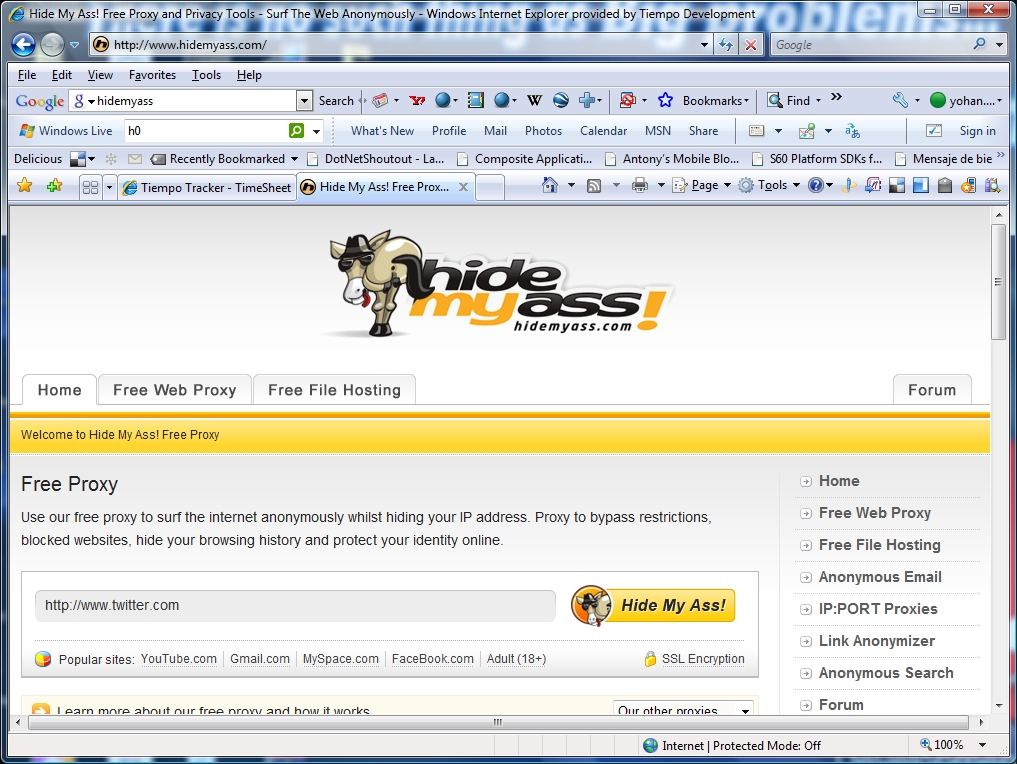This screenshot has height=764, width=1017.
Task: Open the Free File Hosting page tab
Action: coord(334,390)
